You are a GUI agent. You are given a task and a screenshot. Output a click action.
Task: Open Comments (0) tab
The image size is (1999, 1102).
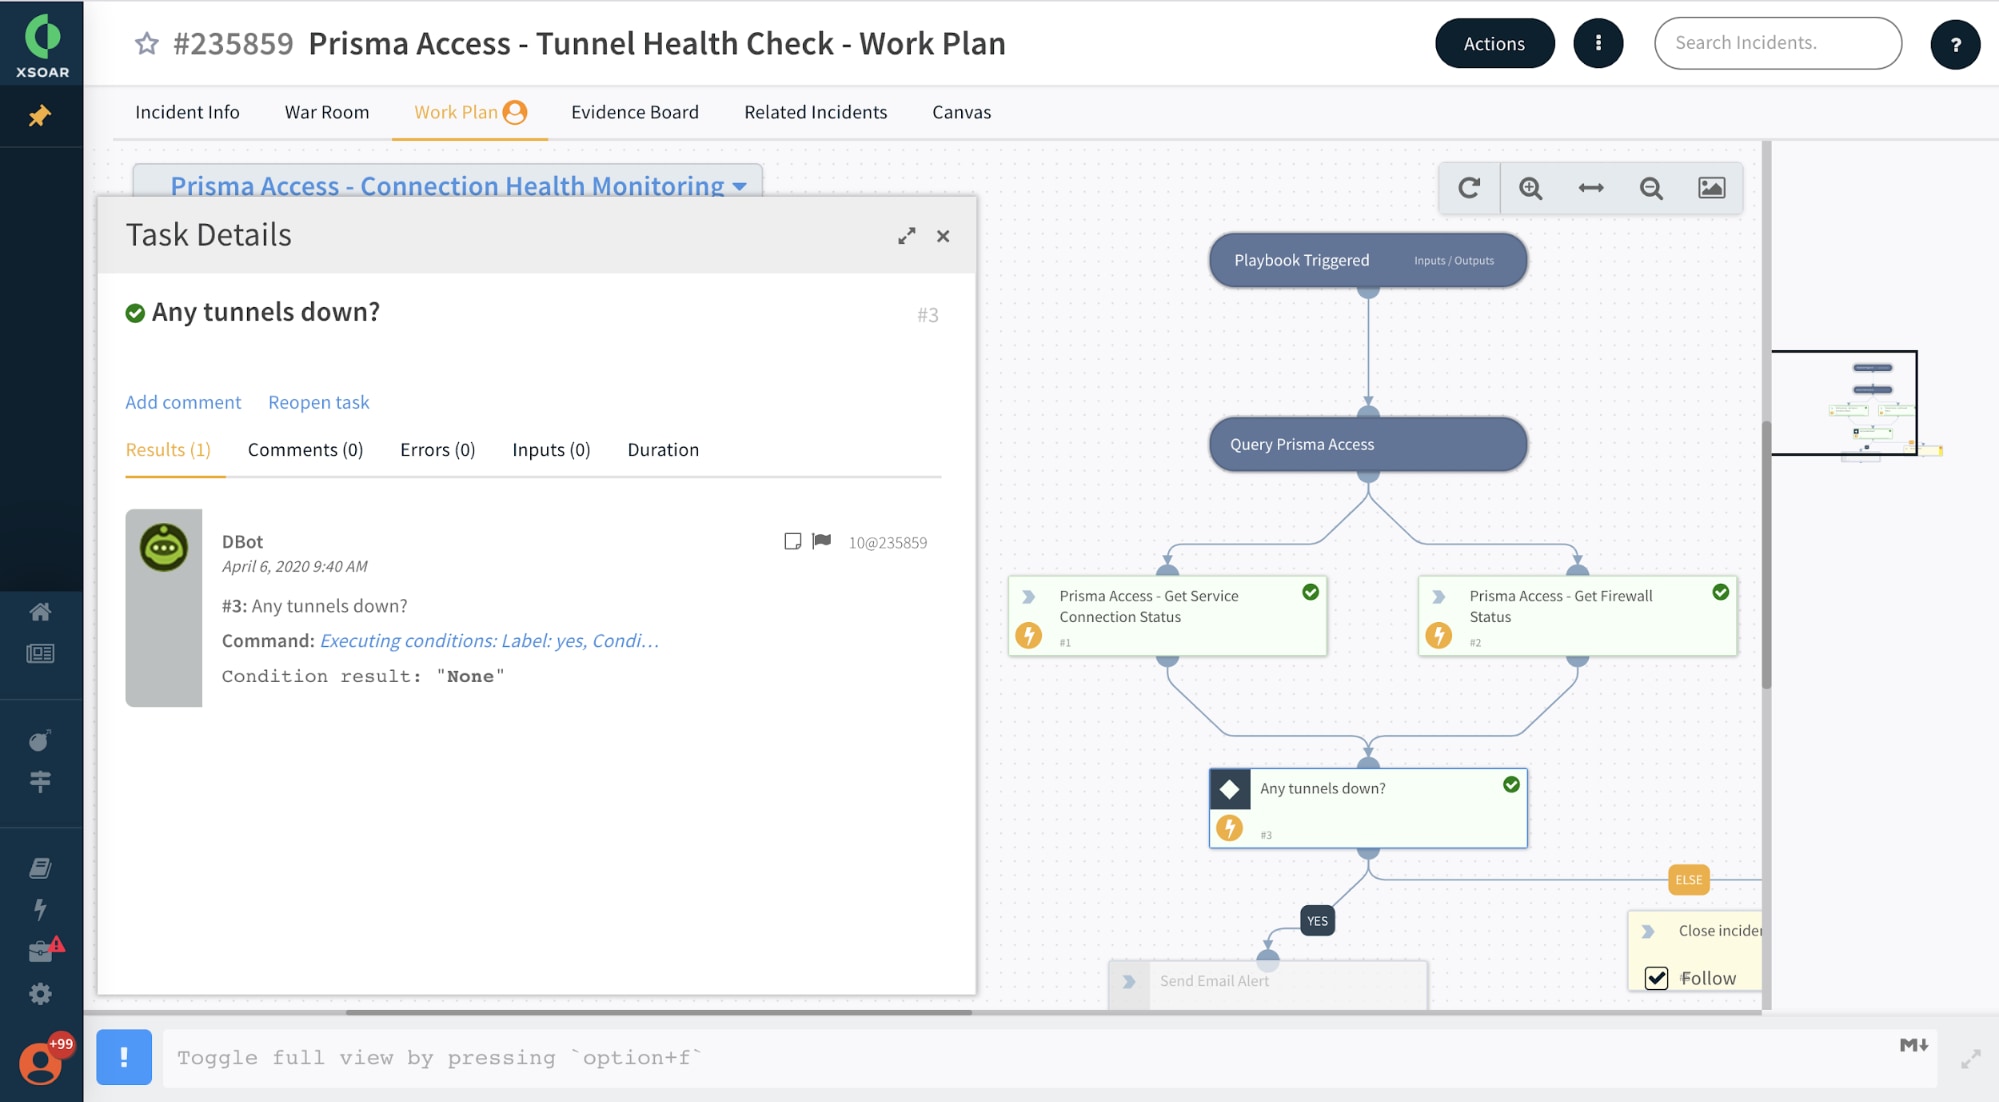point(305,450)
